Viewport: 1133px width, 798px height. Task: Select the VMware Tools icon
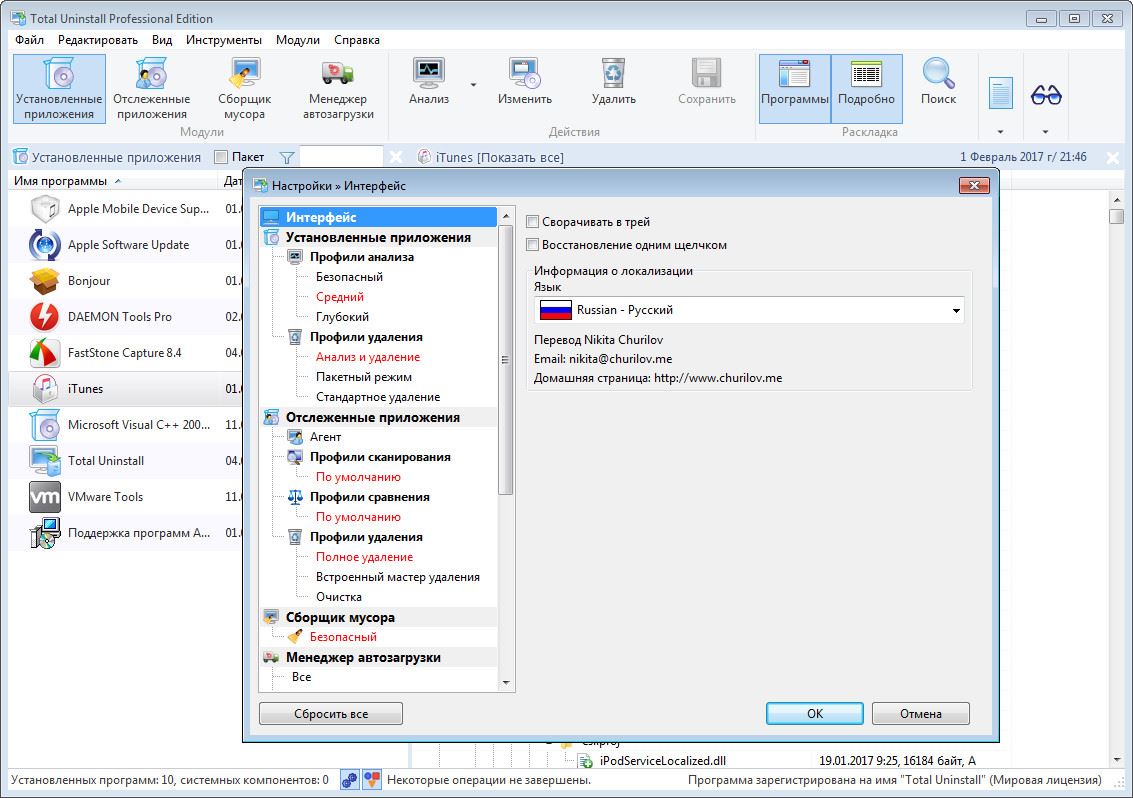(45, 497)
